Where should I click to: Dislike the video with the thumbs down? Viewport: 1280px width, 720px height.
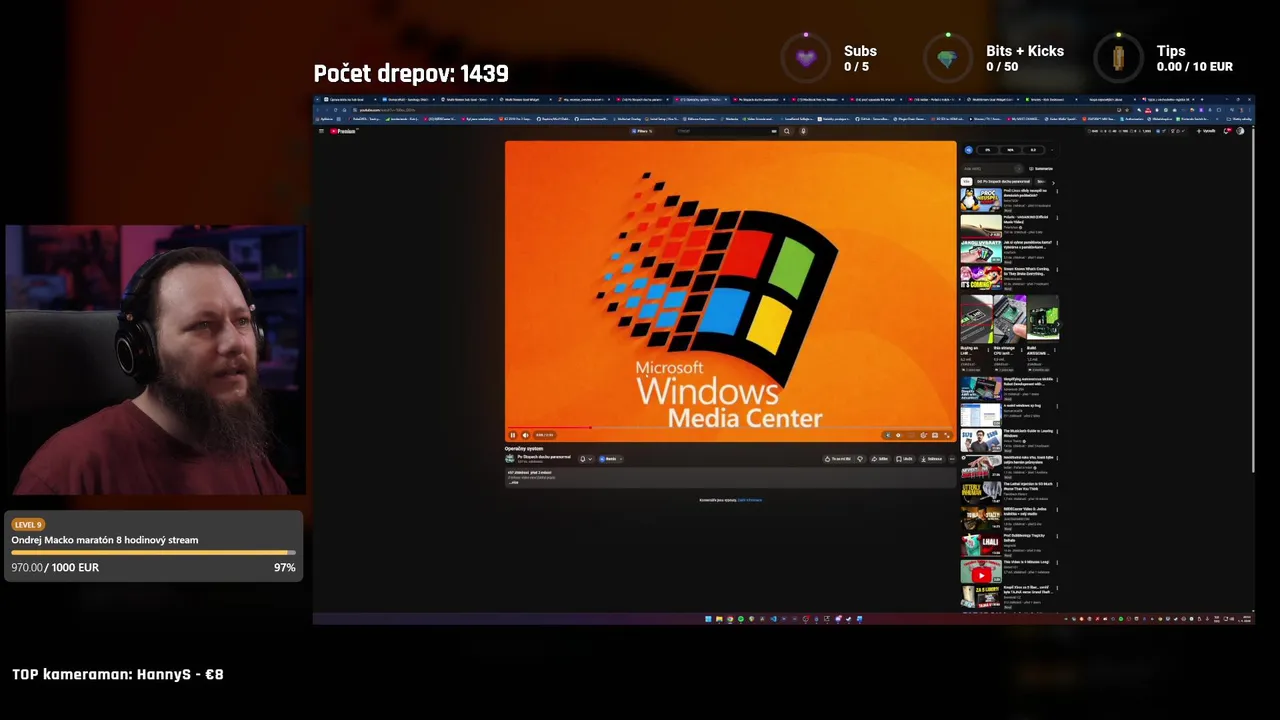[x=860, y=459]
